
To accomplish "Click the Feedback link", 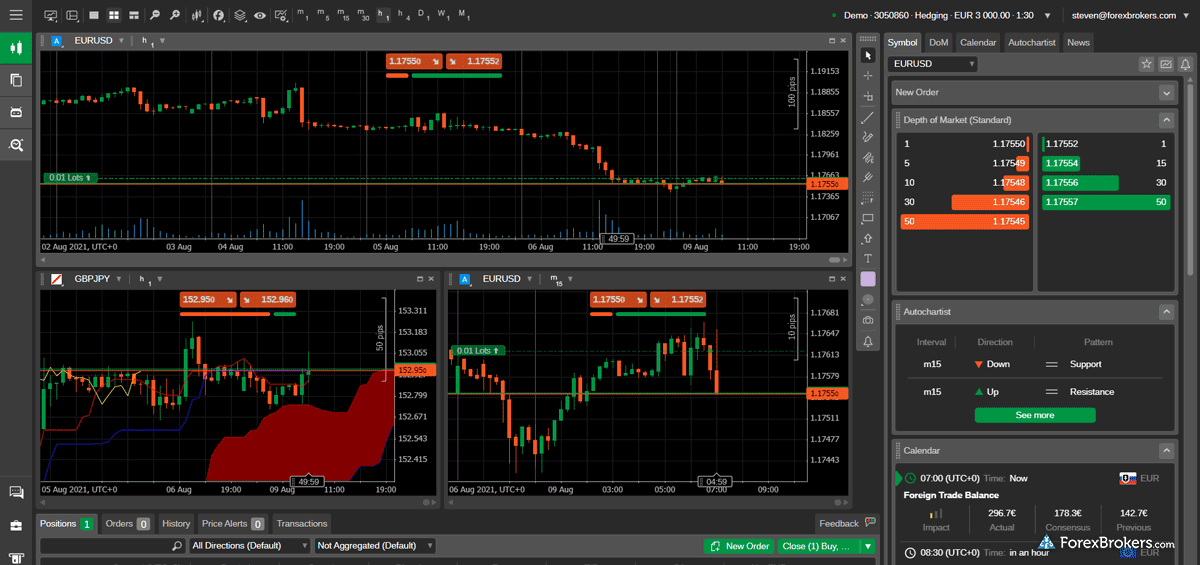I will [846, 523].
